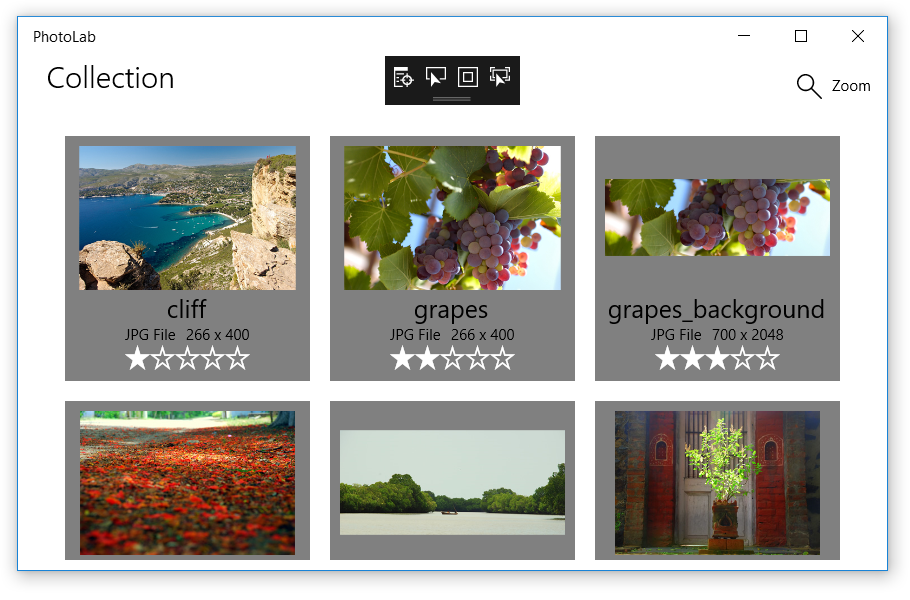Click the Zoom magnifier icon

[x=808, y=86]
